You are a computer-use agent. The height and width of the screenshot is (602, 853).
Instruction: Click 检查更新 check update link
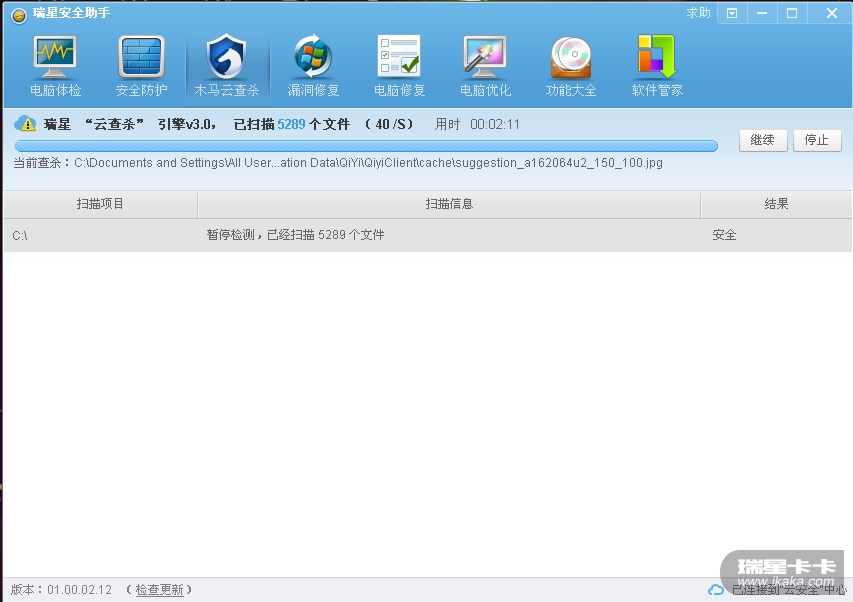(x=159, y=589)
